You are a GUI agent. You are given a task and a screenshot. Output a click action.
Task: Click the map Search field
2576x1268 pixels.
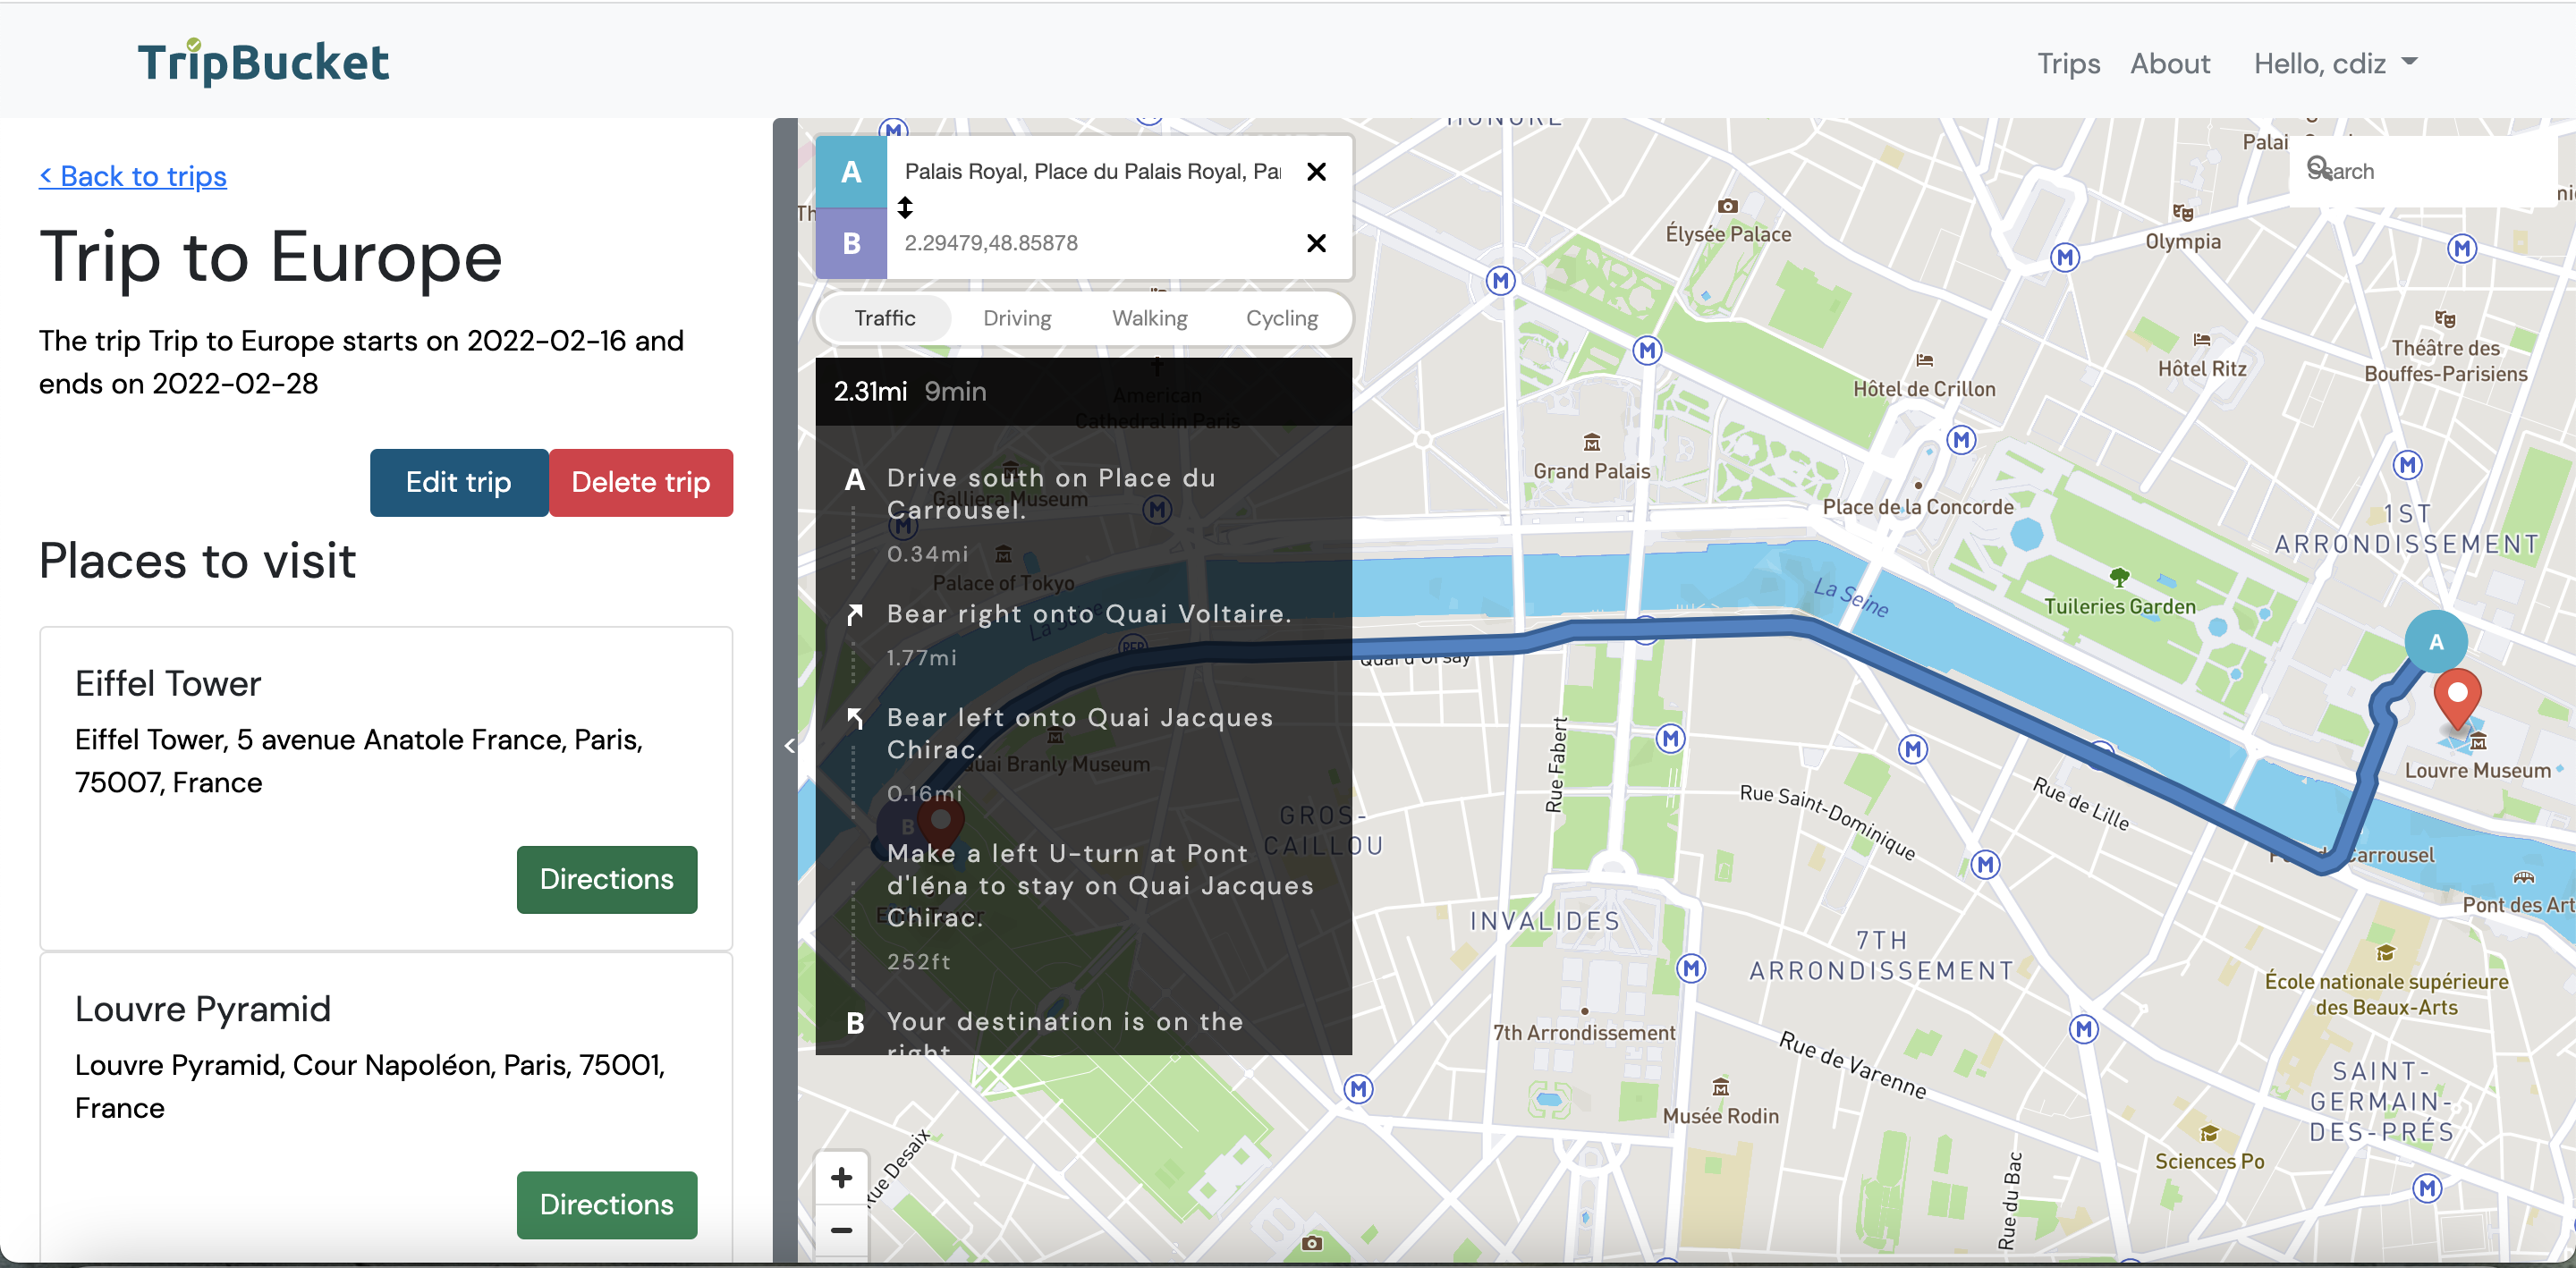coord(2423,171)
